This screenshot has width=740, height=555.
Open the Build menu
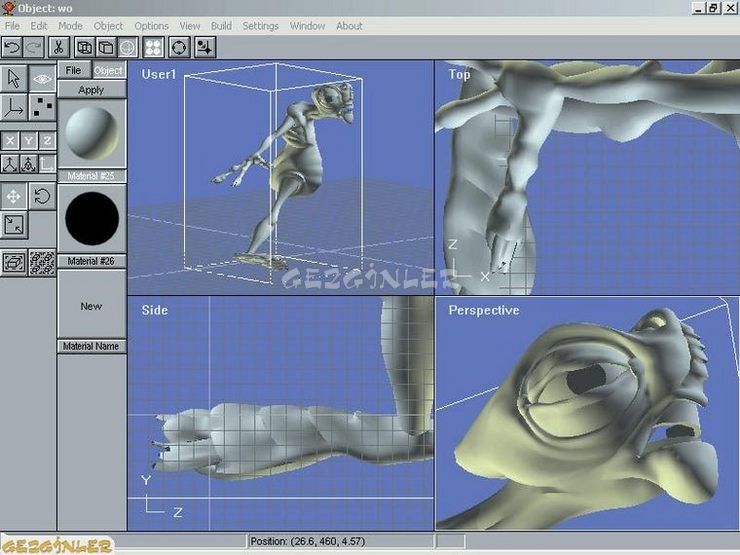pos(221,26)
